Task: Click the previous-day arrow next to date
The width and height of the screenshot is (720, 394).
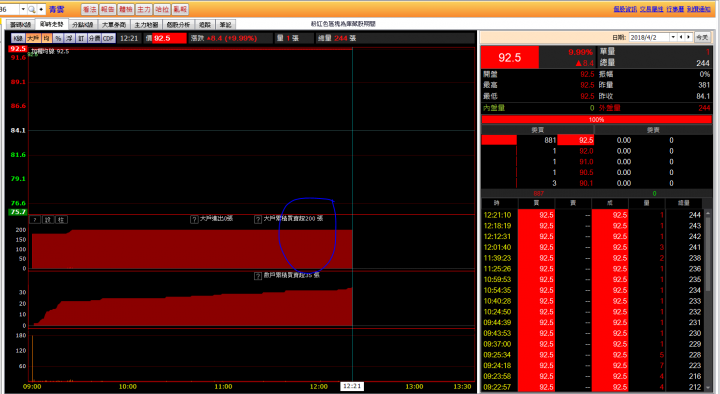Action: (681, 37)
